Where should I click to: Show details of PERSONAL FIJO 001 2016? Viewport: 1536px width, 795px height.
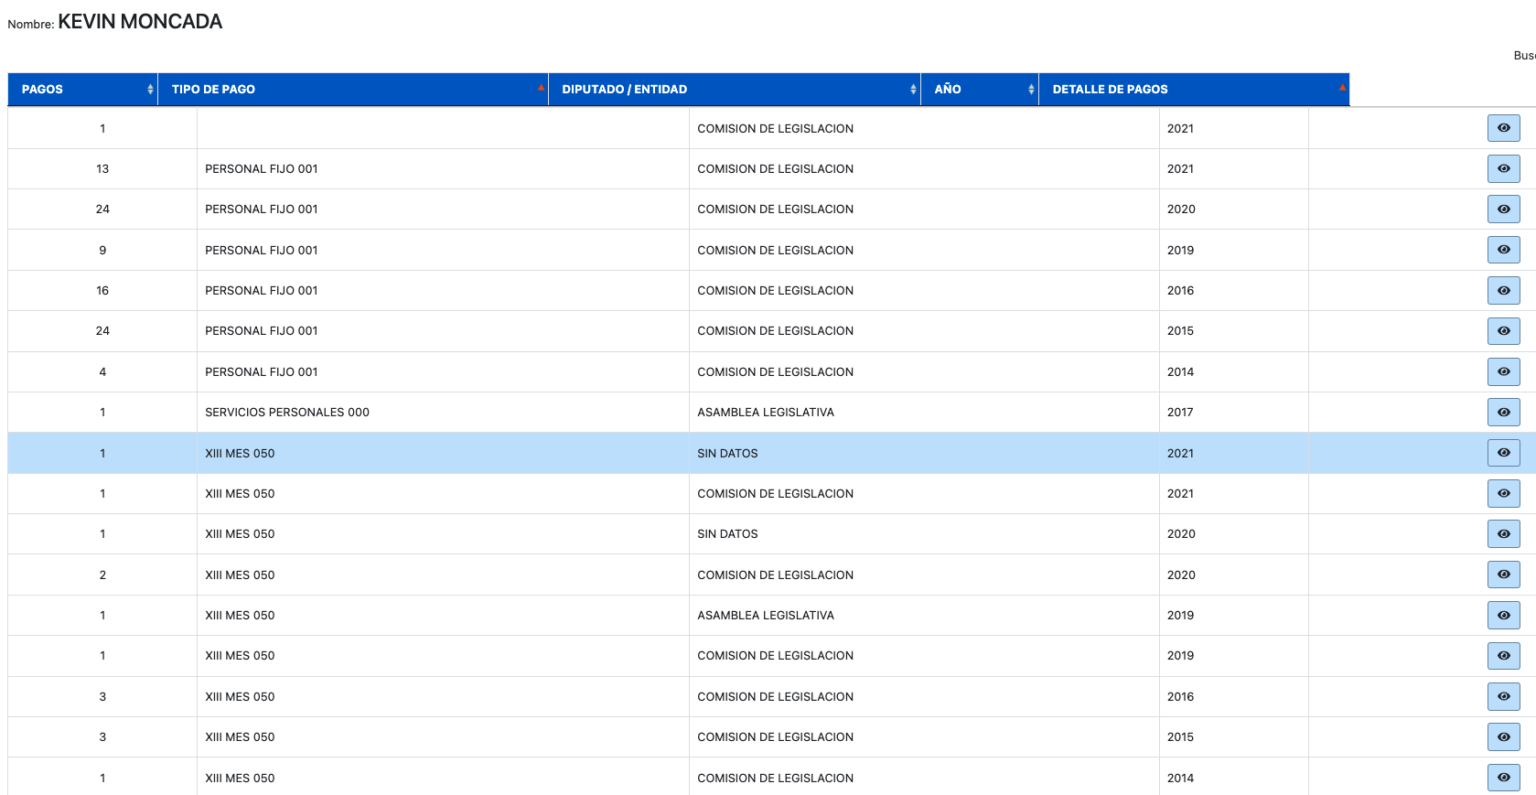click(1503, 290)
